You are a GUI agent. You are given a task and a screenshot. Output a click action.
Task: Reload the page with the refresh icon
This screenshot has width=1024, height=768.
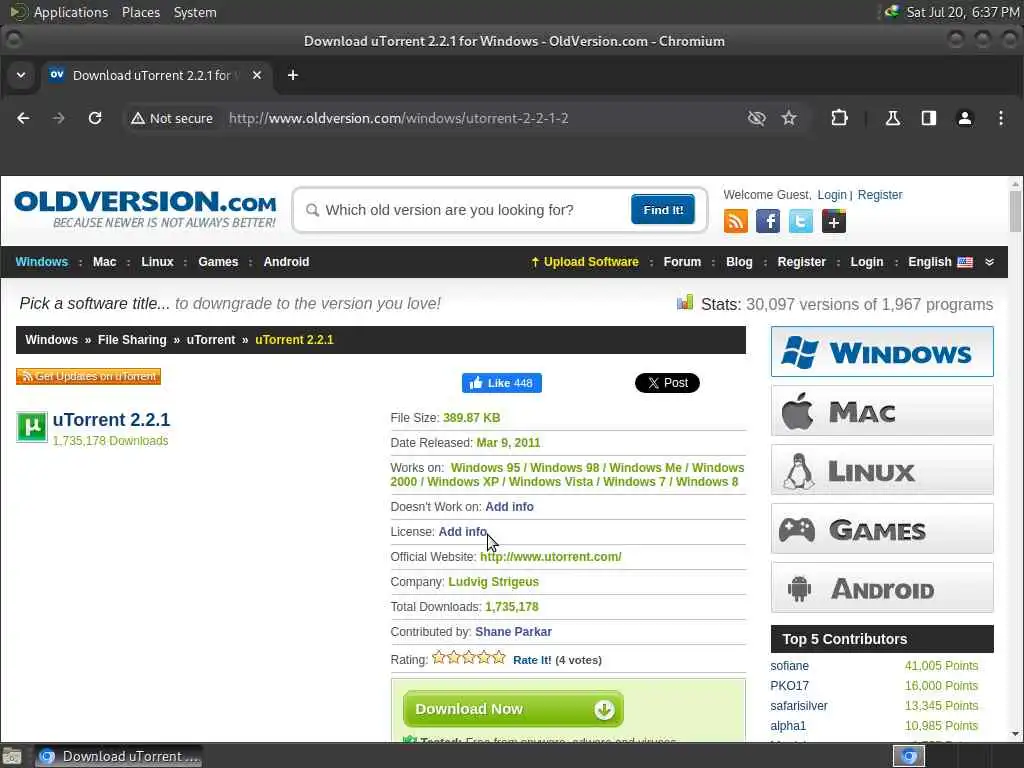pos(95,118)
